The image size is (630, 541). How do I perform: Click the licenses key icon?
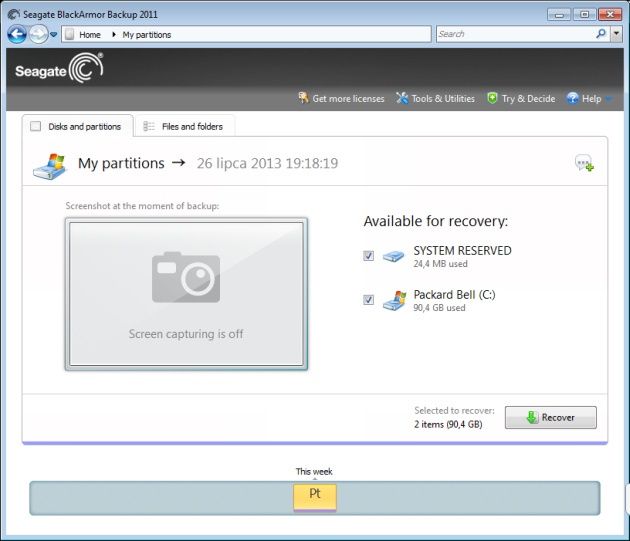[x=303, y=98]
